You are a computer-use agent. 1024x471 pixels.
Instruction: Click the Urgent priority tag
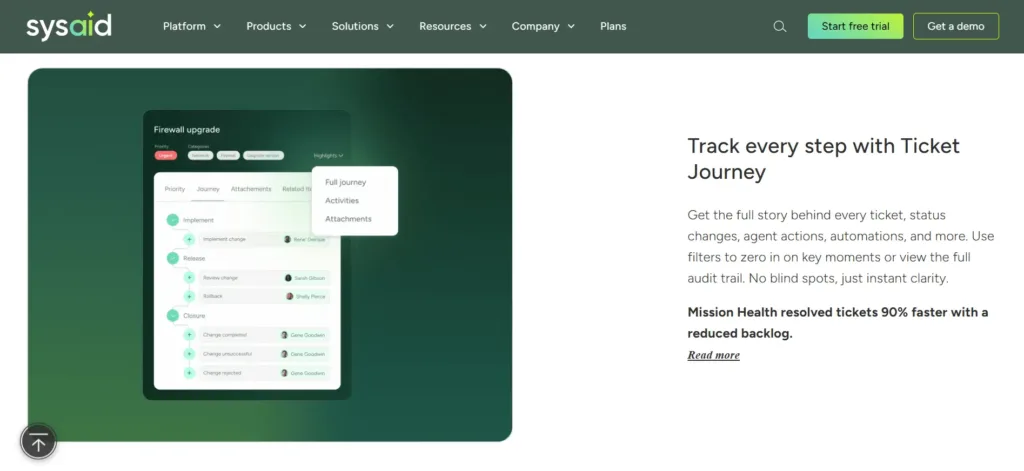tap(165, 155)
